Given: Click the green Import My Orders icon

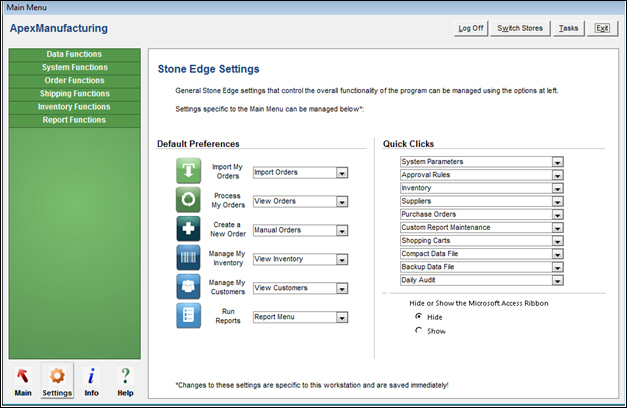Looking at the screenshot, I should [x=188, y=170].
